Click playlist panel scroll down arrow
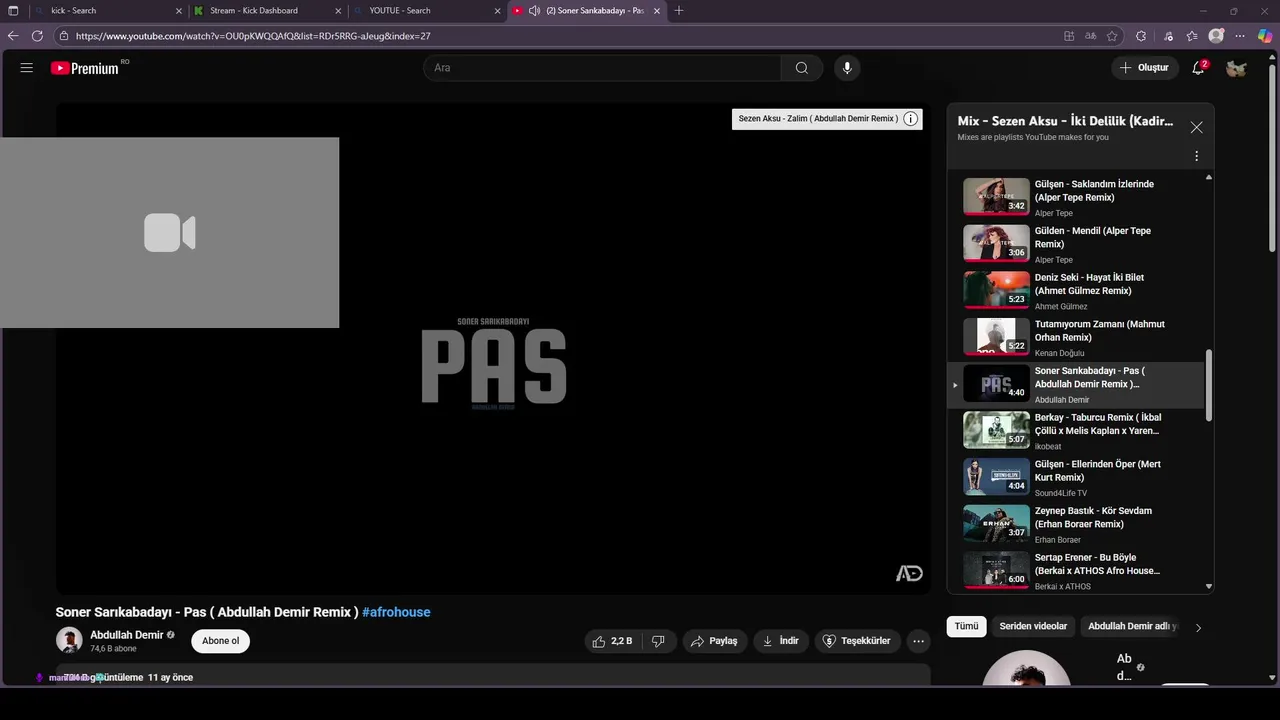 tap(1209, 587)
